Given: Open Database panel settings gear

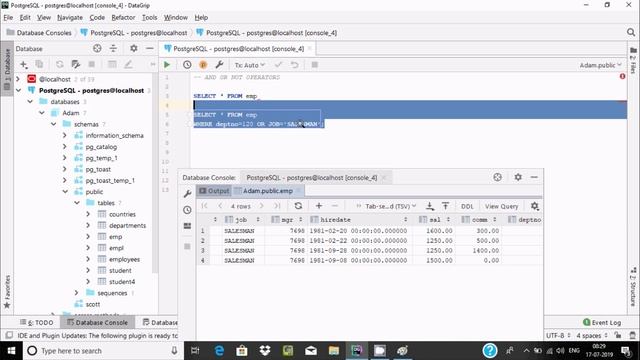Looking at the screenshot, I should (133, 48).
